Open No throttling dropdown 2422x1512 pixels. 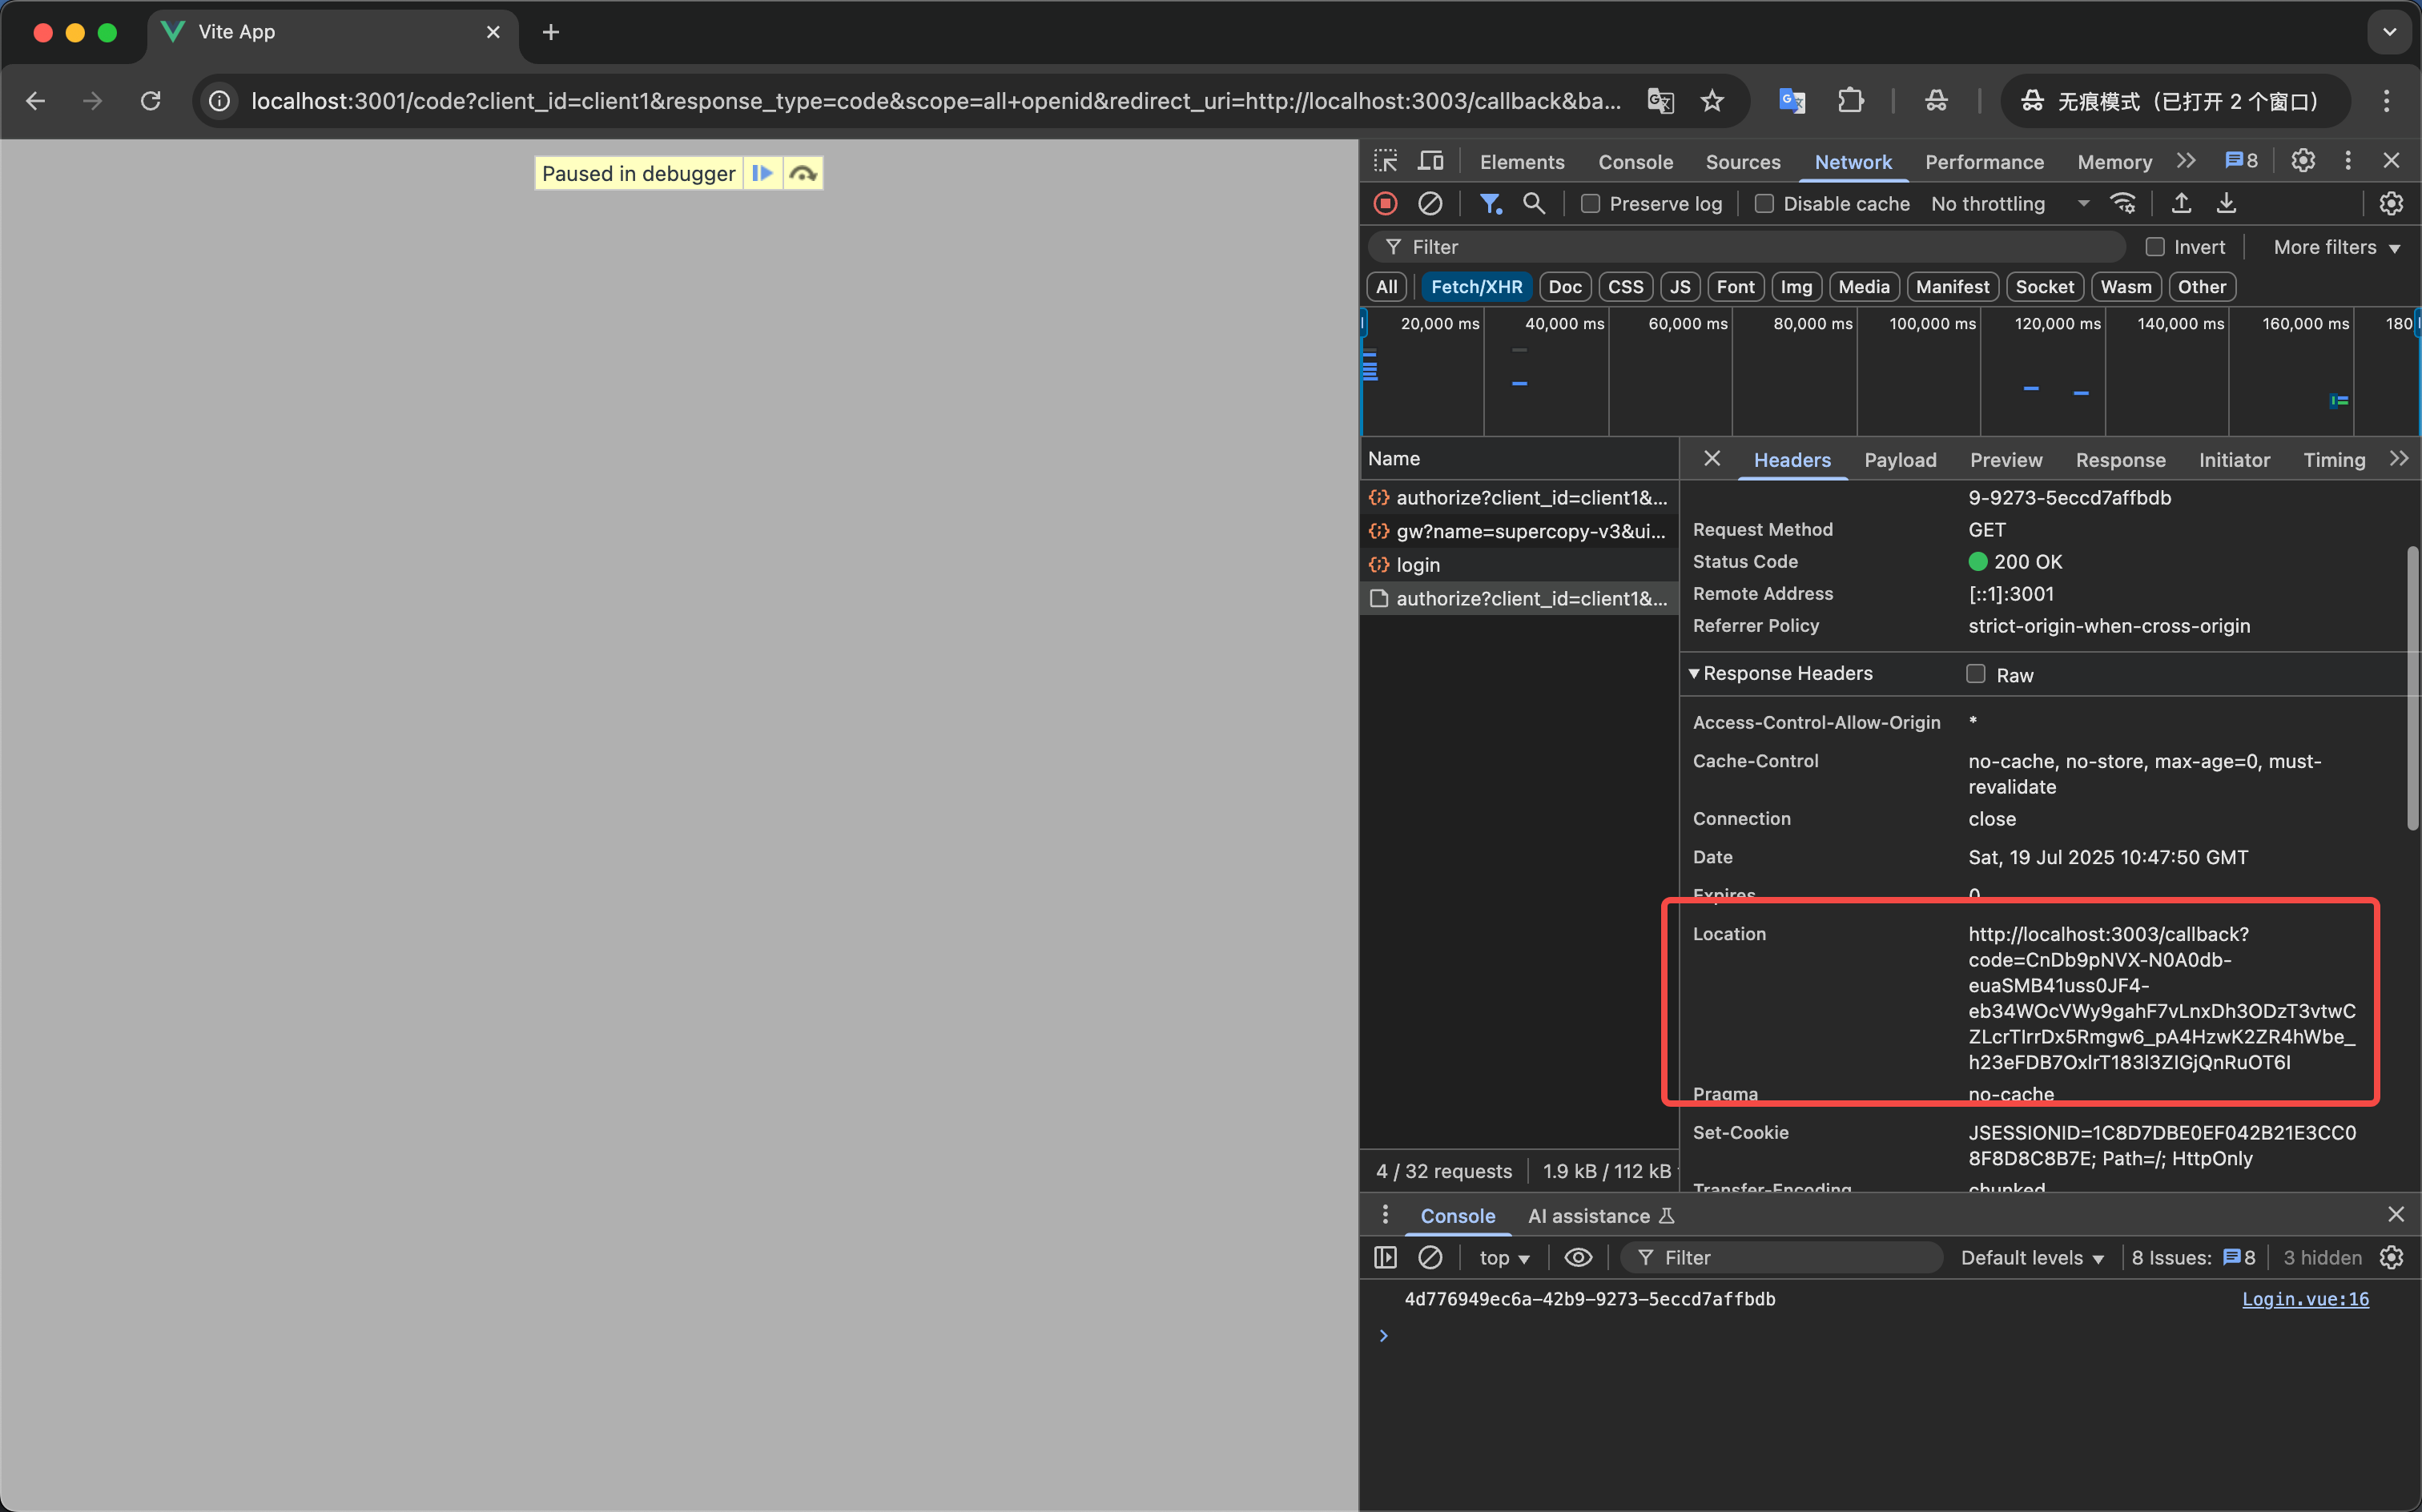2010,204
